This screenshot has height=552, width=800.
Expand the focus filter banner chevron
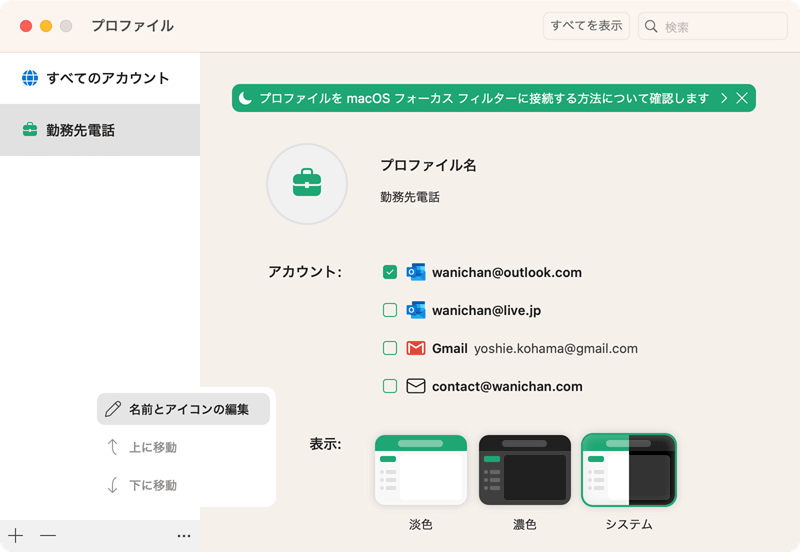723,98
